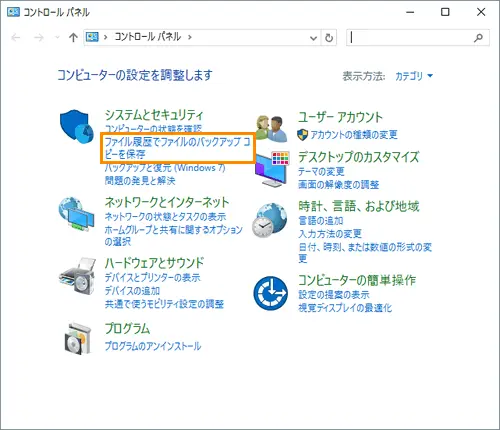Expand the recent locations arrow next to forward
500x430 pixels.
[57, 37]
